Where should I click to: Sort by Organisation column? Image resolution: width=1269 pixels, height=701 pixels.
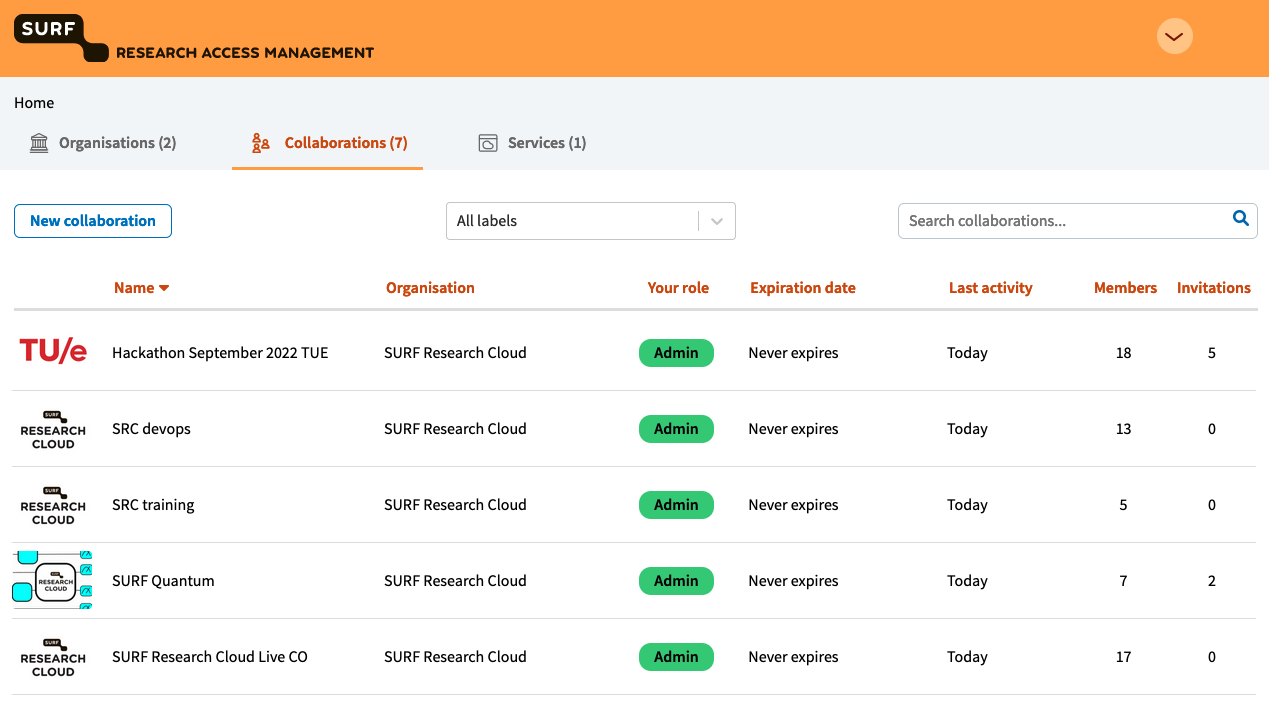point(430,288)
